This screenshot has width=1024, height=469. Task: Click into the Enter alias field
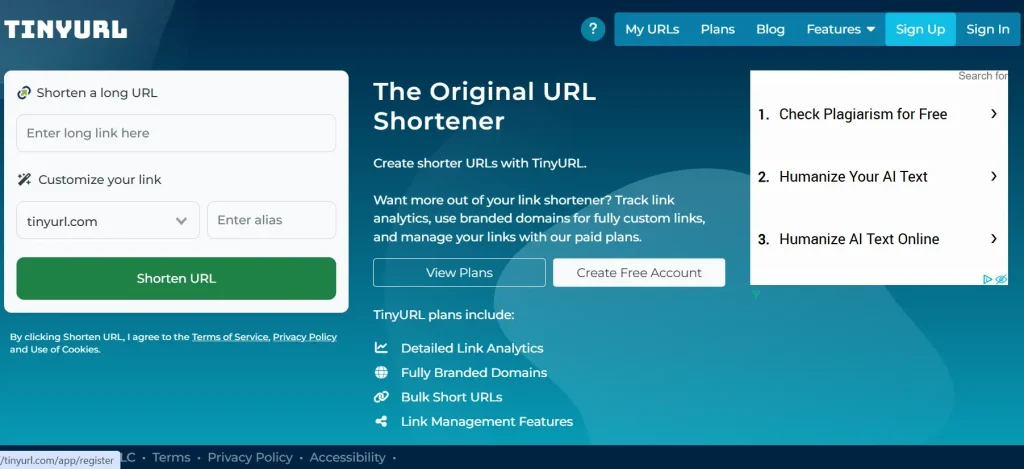[271, 221]
